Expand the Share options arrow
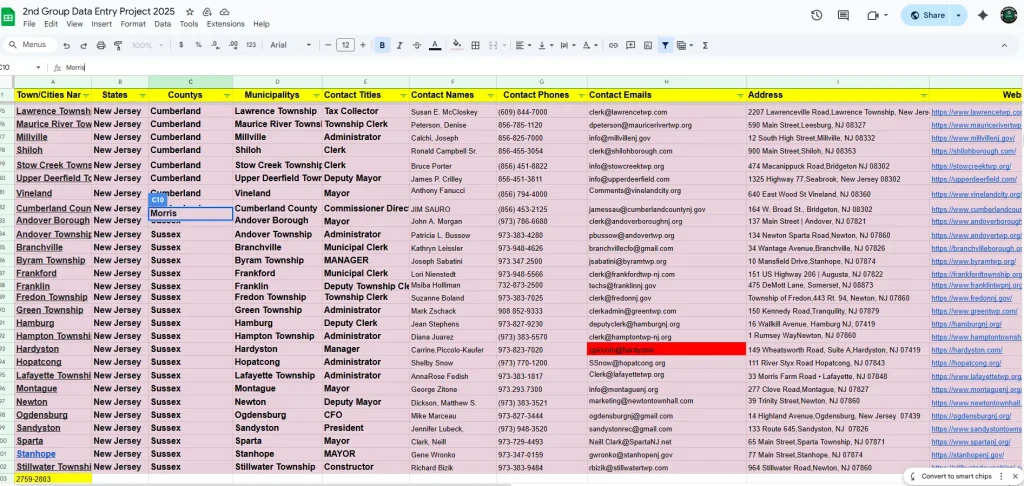The image size is (1024, 486). [959, 15]
